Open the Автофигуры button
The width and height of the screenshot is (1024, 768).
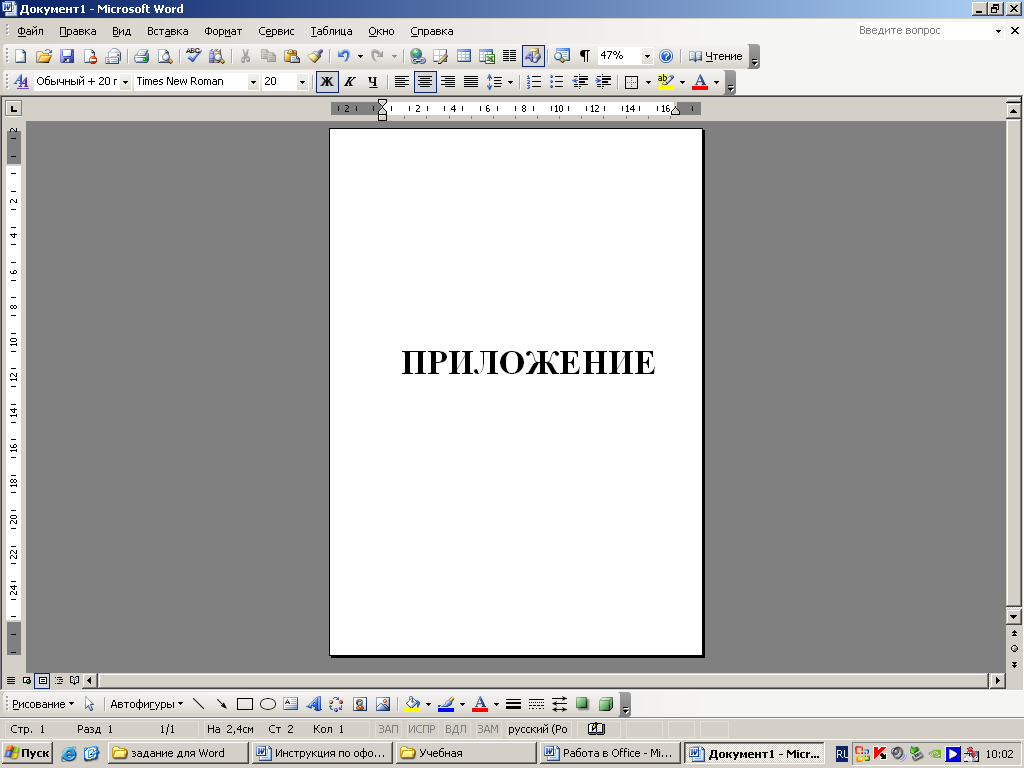click(146, 704)
